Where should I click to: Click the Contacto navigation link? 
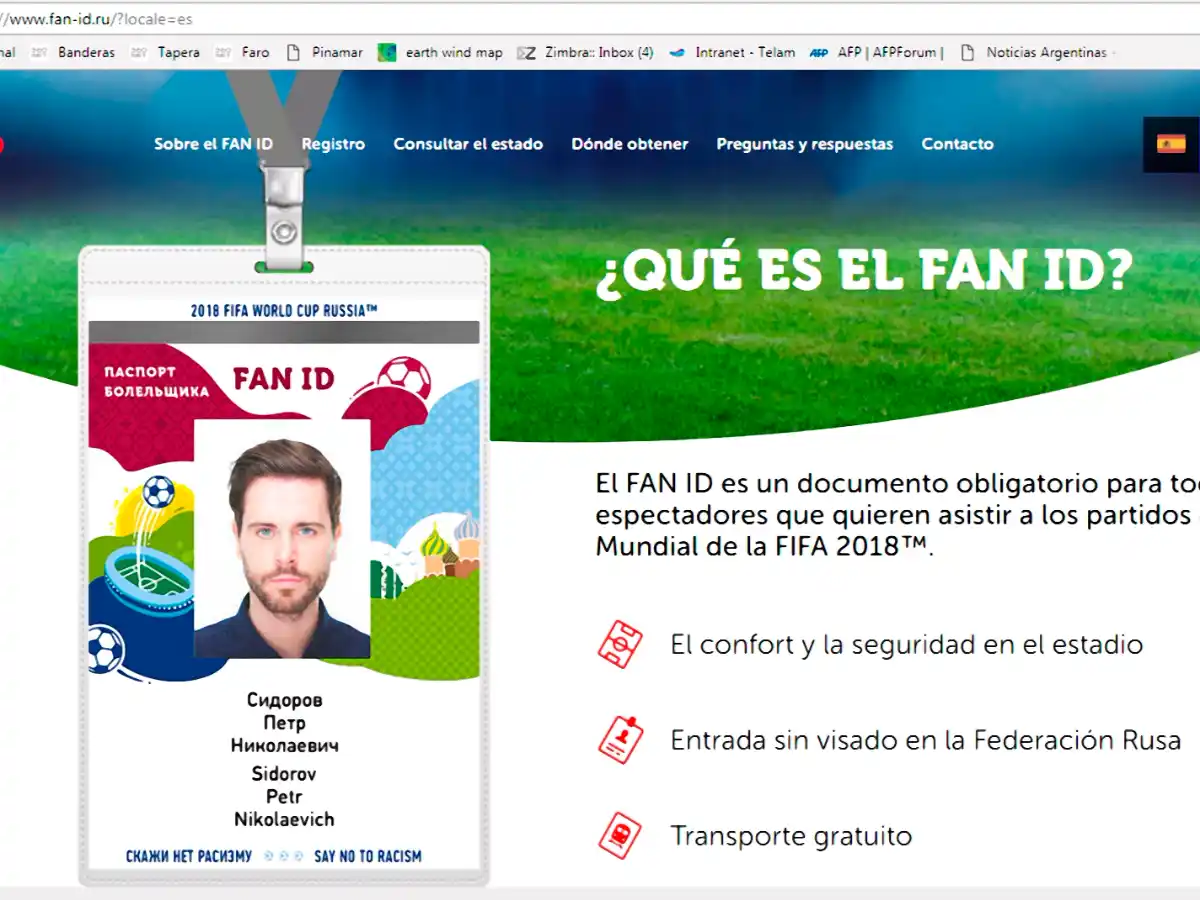(957, 144)
